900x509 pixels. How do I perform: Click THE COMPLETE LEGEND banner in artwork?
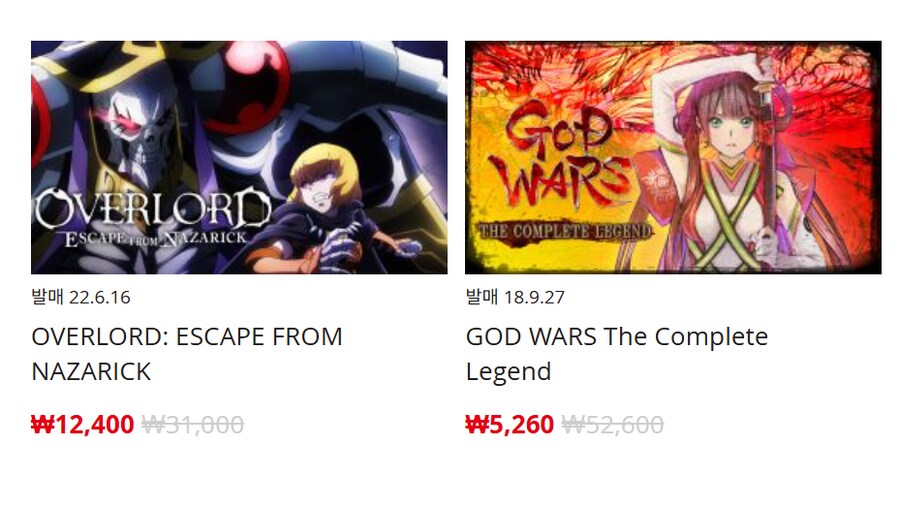[565, 231]
